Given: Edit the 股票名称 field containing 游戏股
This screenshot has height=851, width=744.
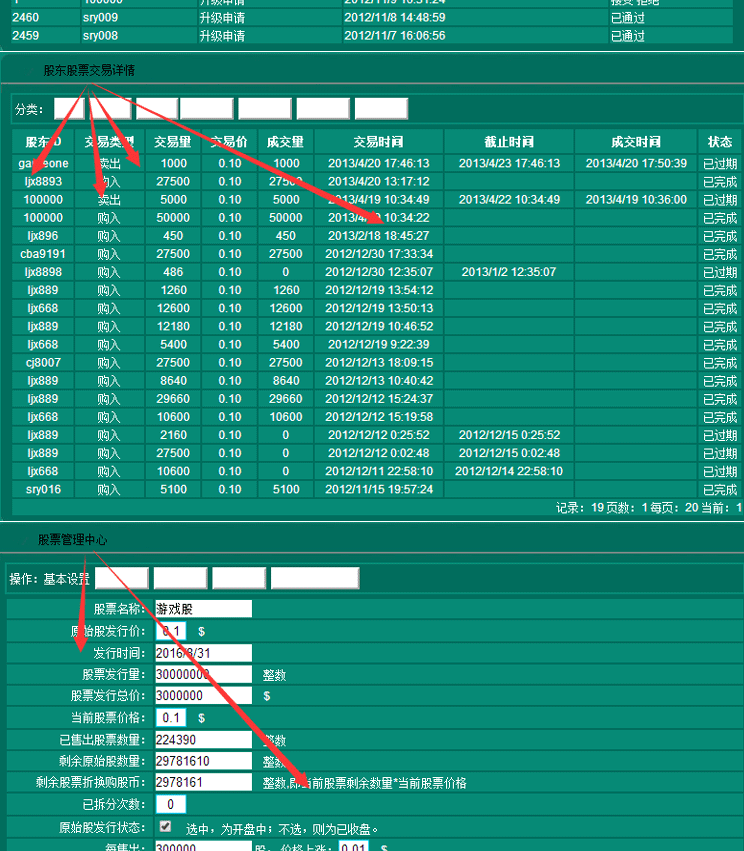Looking at the screenshot, I should 204,609.
